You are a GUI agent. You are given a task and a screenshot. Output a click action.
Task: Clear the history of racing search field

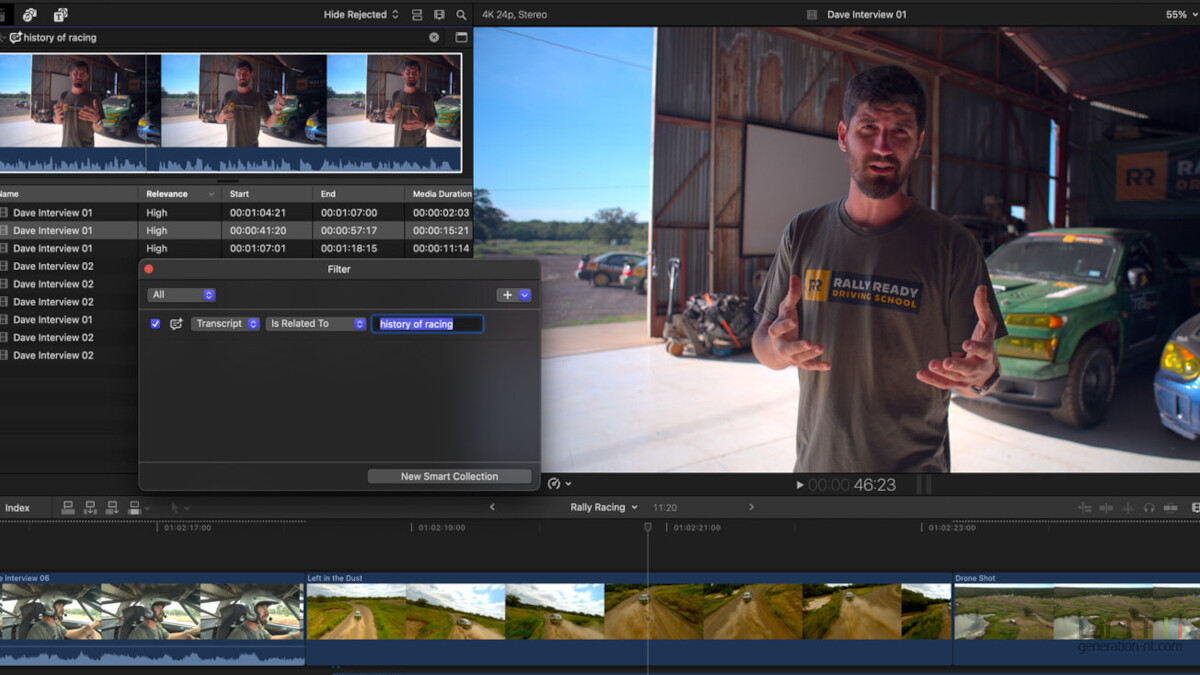434,37
